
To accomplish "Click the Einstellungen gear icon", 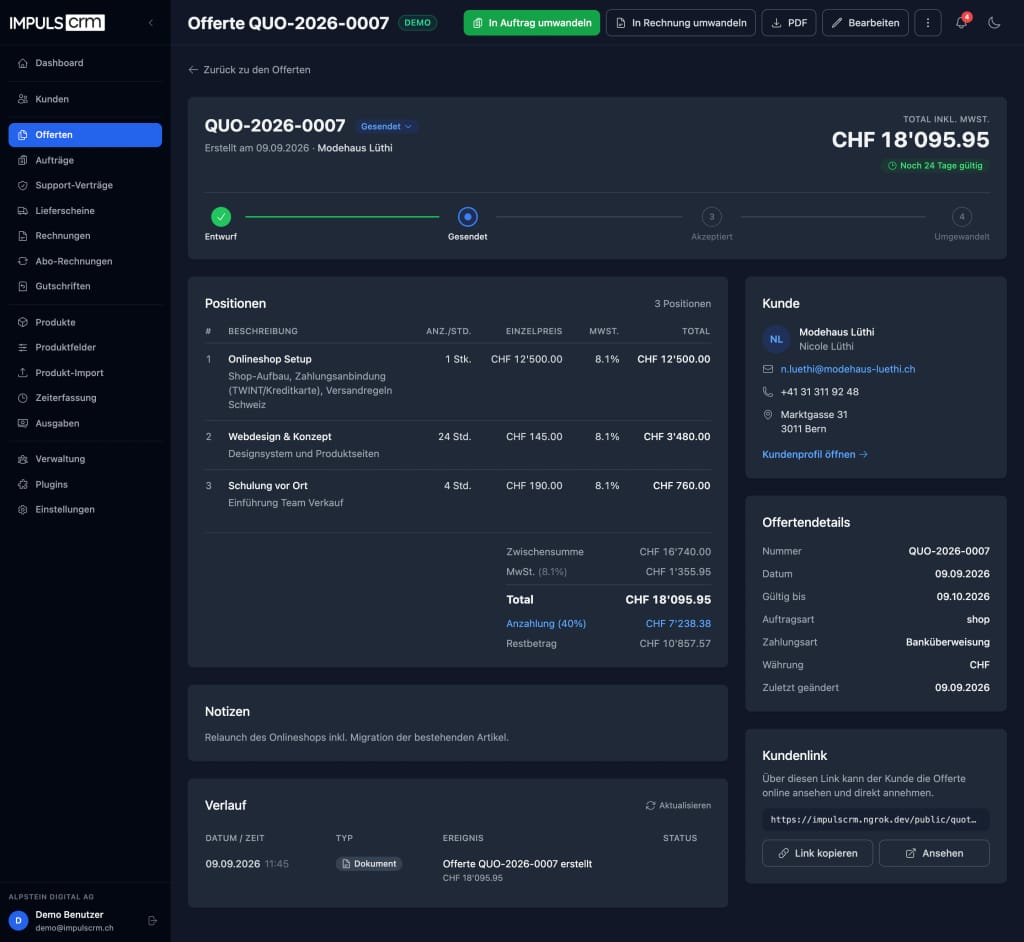I will tap(23, 510).
